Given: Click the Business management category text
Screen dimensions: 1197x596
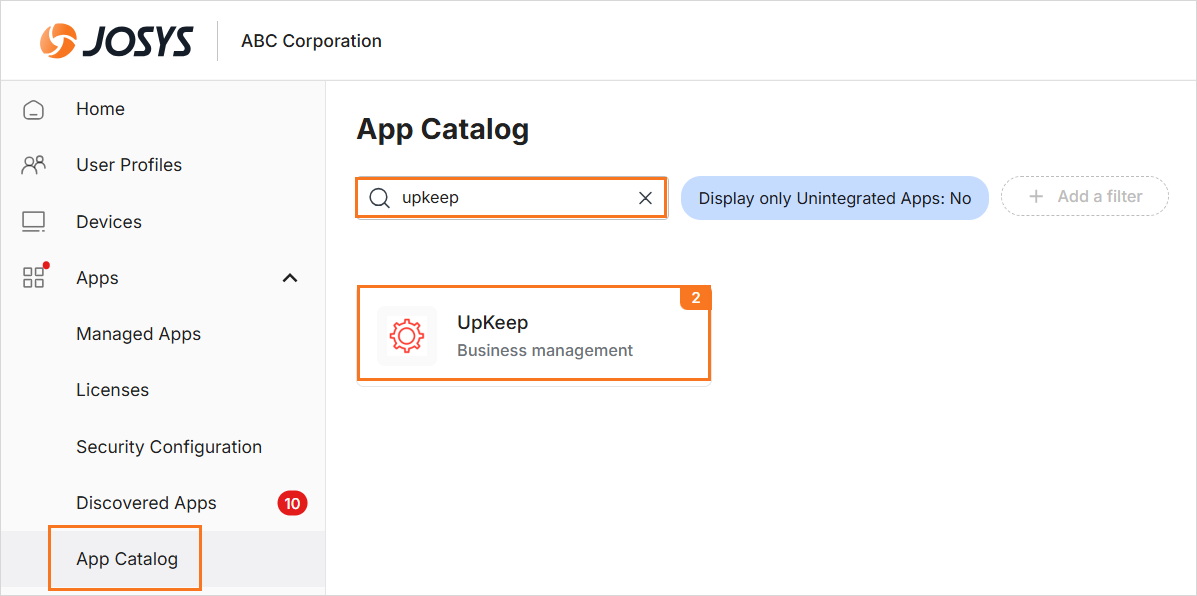Looking at the screenshot, I should 545,350.
